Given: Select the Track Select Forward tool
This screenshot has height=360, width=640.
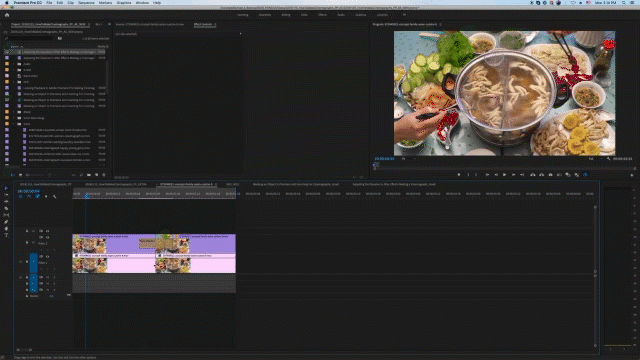Looking at the screenshot, I should tap(6, 195).
